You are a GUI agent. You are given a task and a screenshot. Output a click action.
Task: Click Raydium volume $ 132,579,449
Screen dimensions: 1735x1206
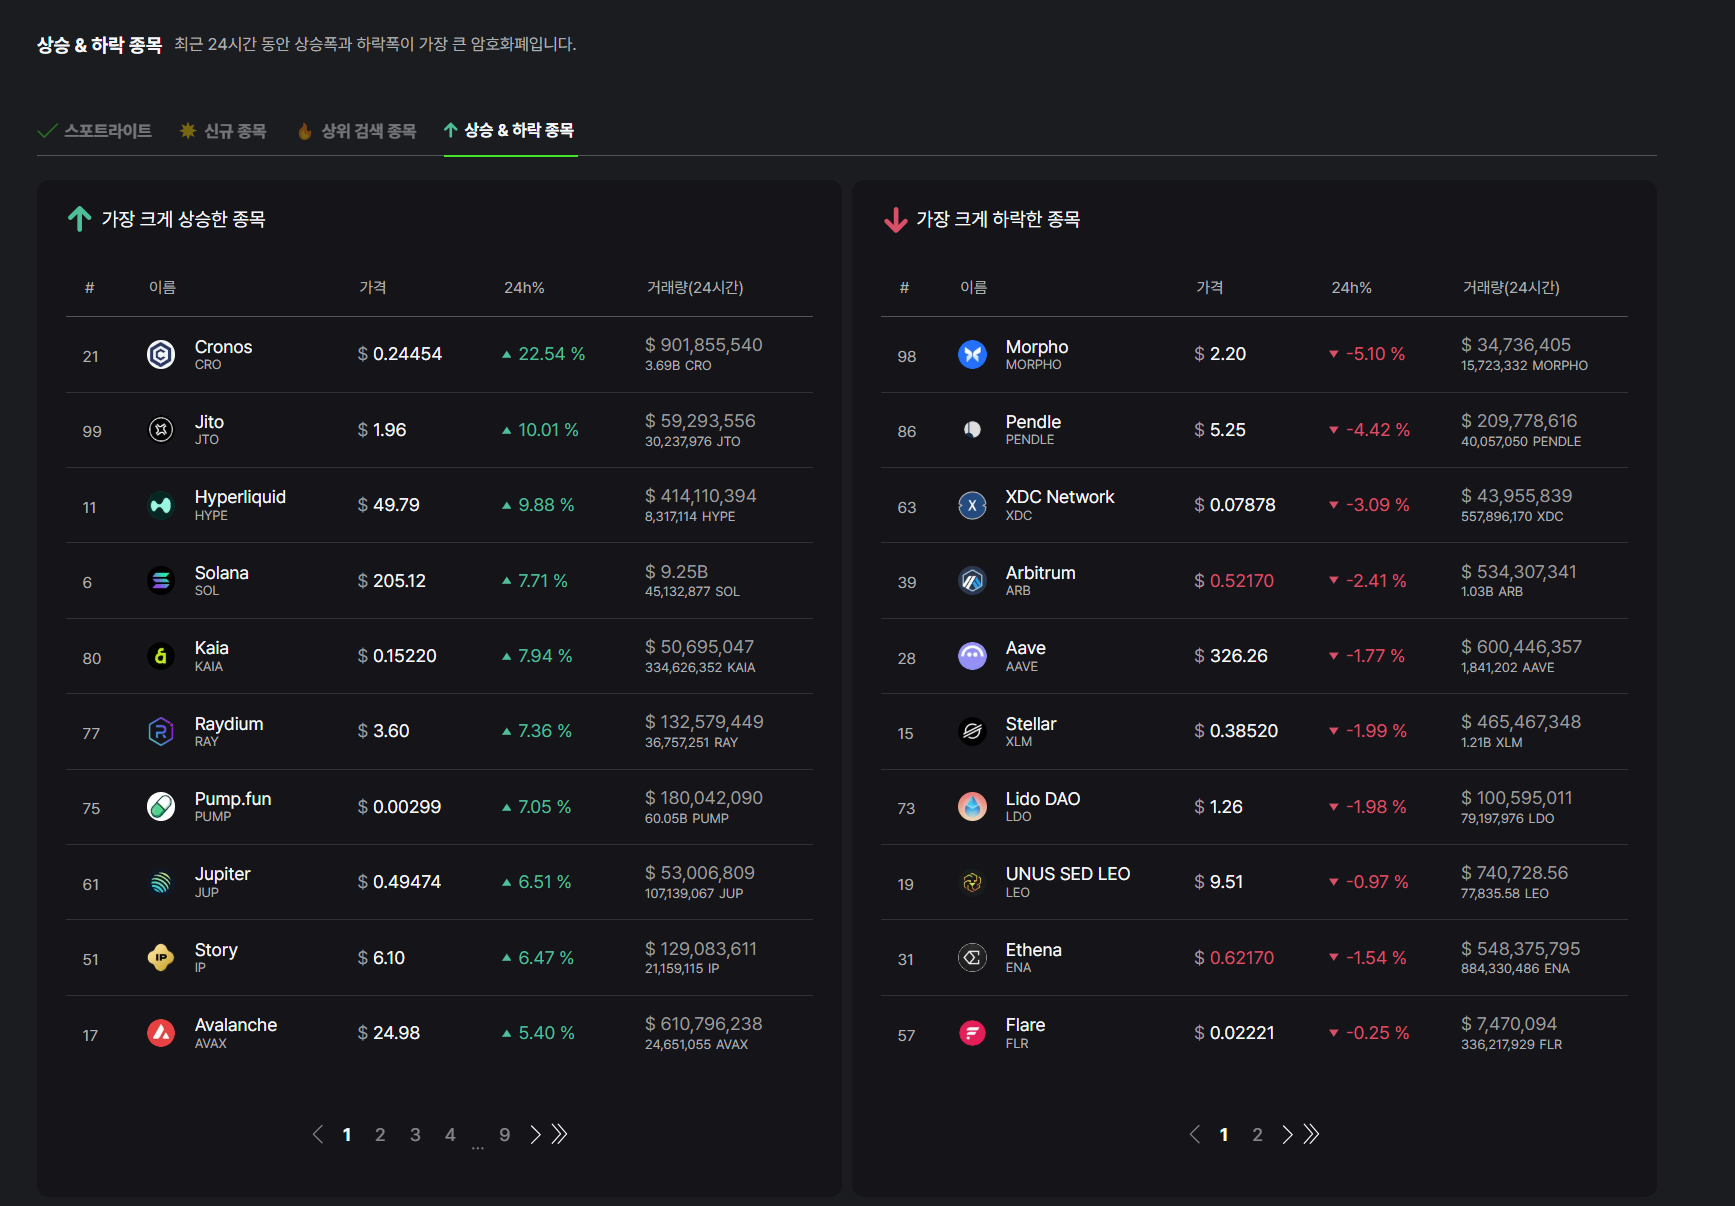click(x=704, y=722)
